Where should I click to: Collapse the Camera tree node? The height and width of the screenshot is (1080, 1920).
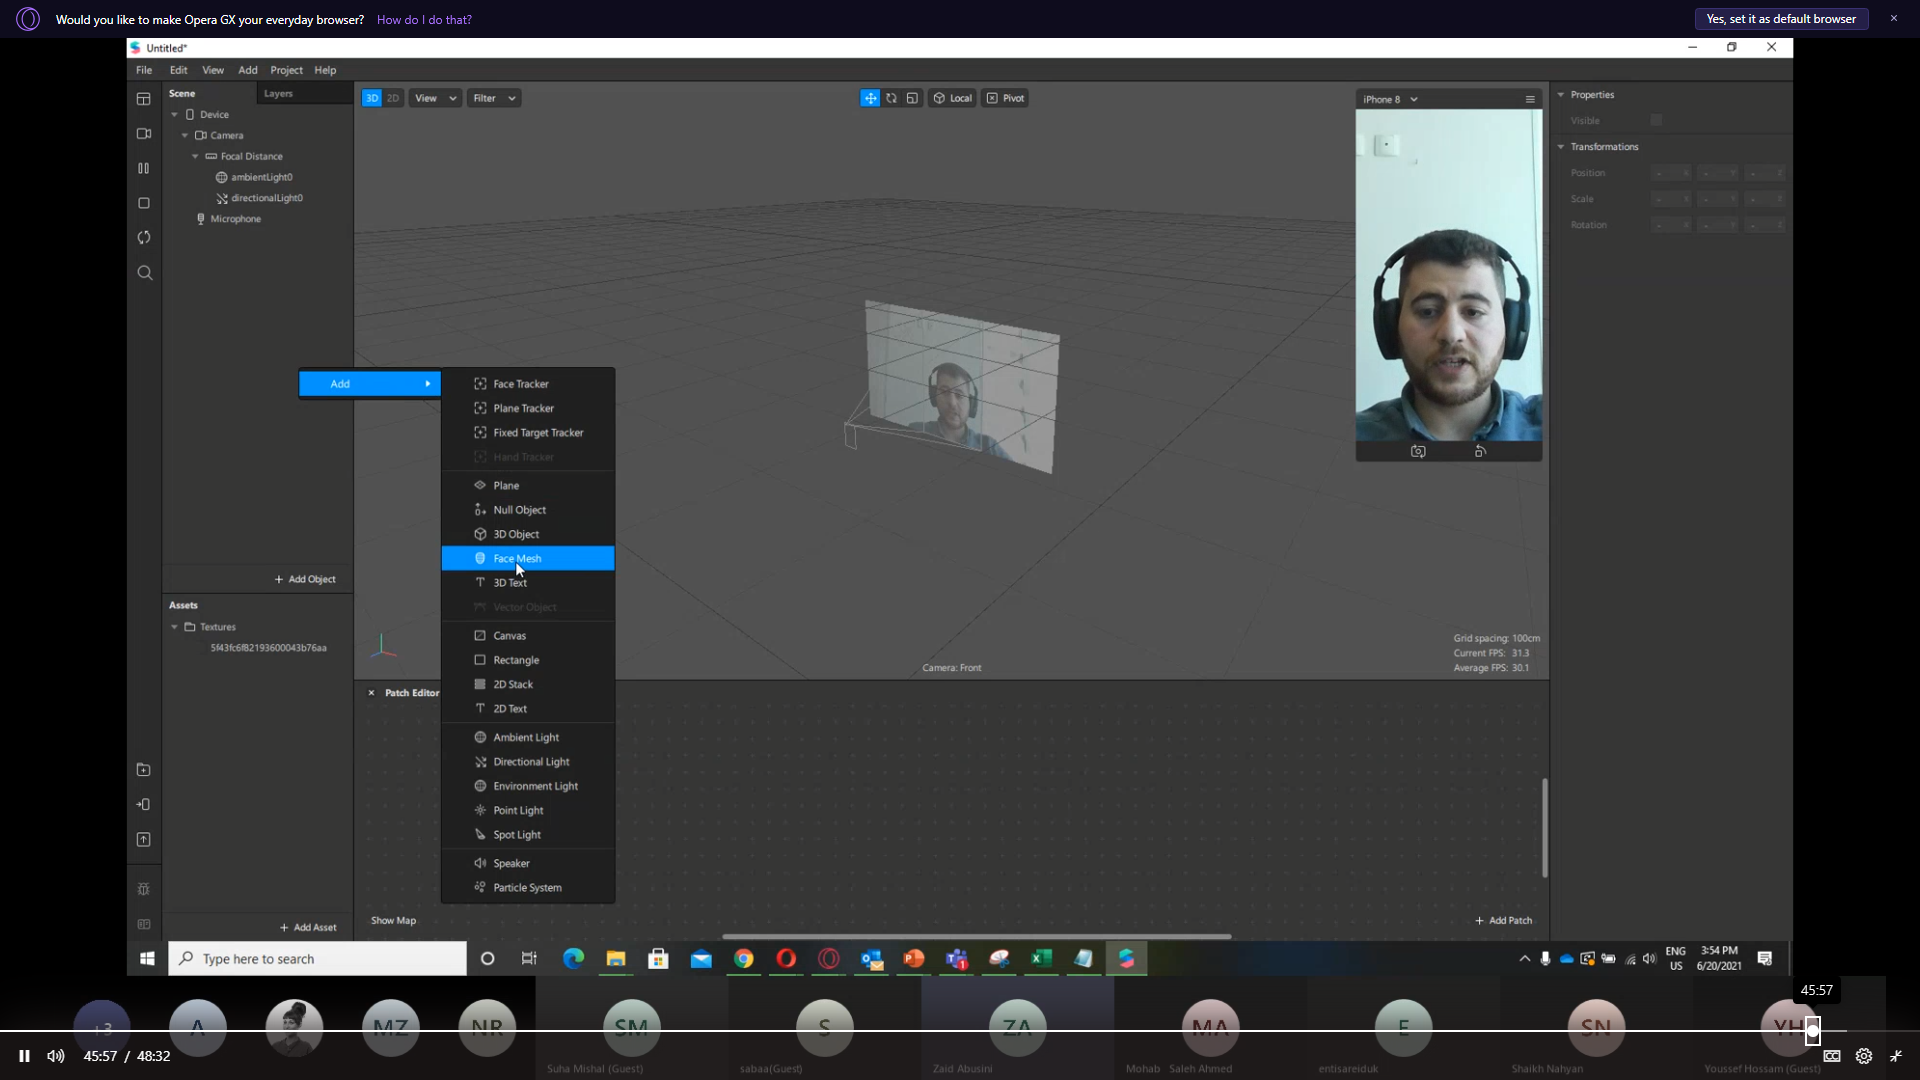(x=185, y=136)
